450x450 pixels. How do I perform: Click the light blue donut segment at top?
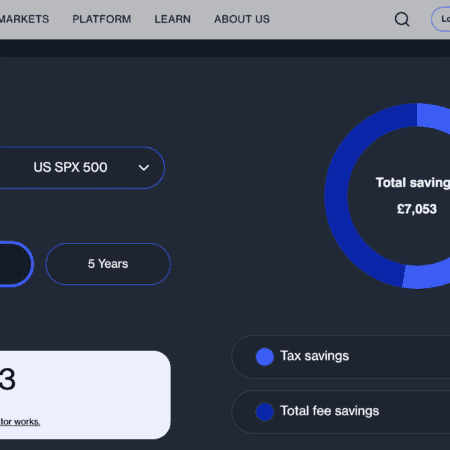coord(433,117)
